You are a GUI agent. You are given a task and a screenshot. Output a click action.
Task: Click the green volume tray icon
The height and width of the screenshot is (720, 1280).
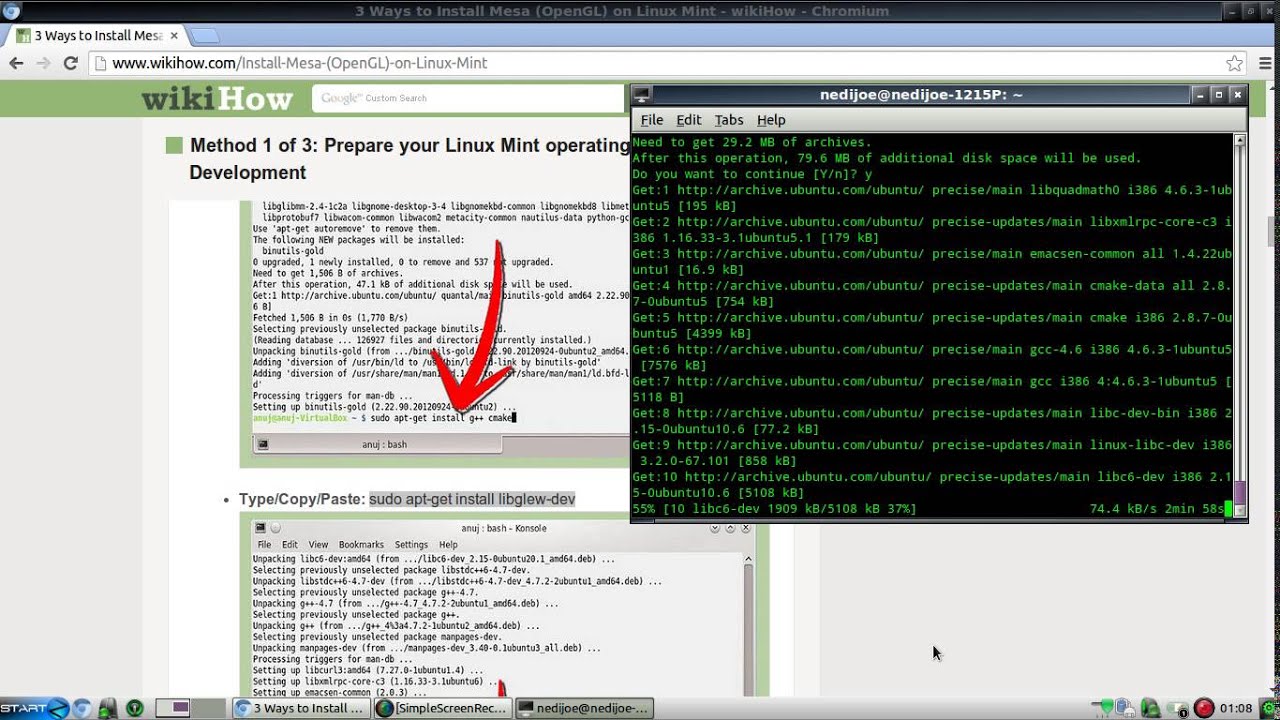tap(1151, 708)
